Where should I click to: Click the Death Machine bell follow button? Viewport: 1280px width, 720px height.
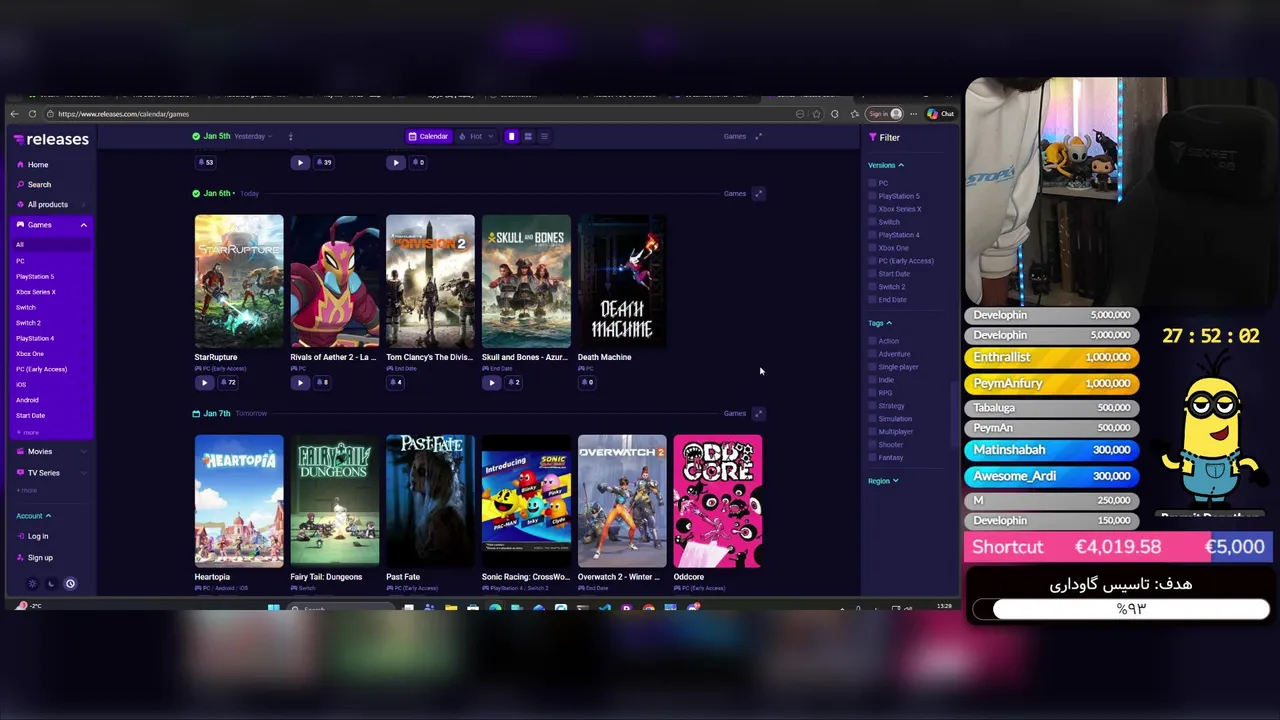587,382
